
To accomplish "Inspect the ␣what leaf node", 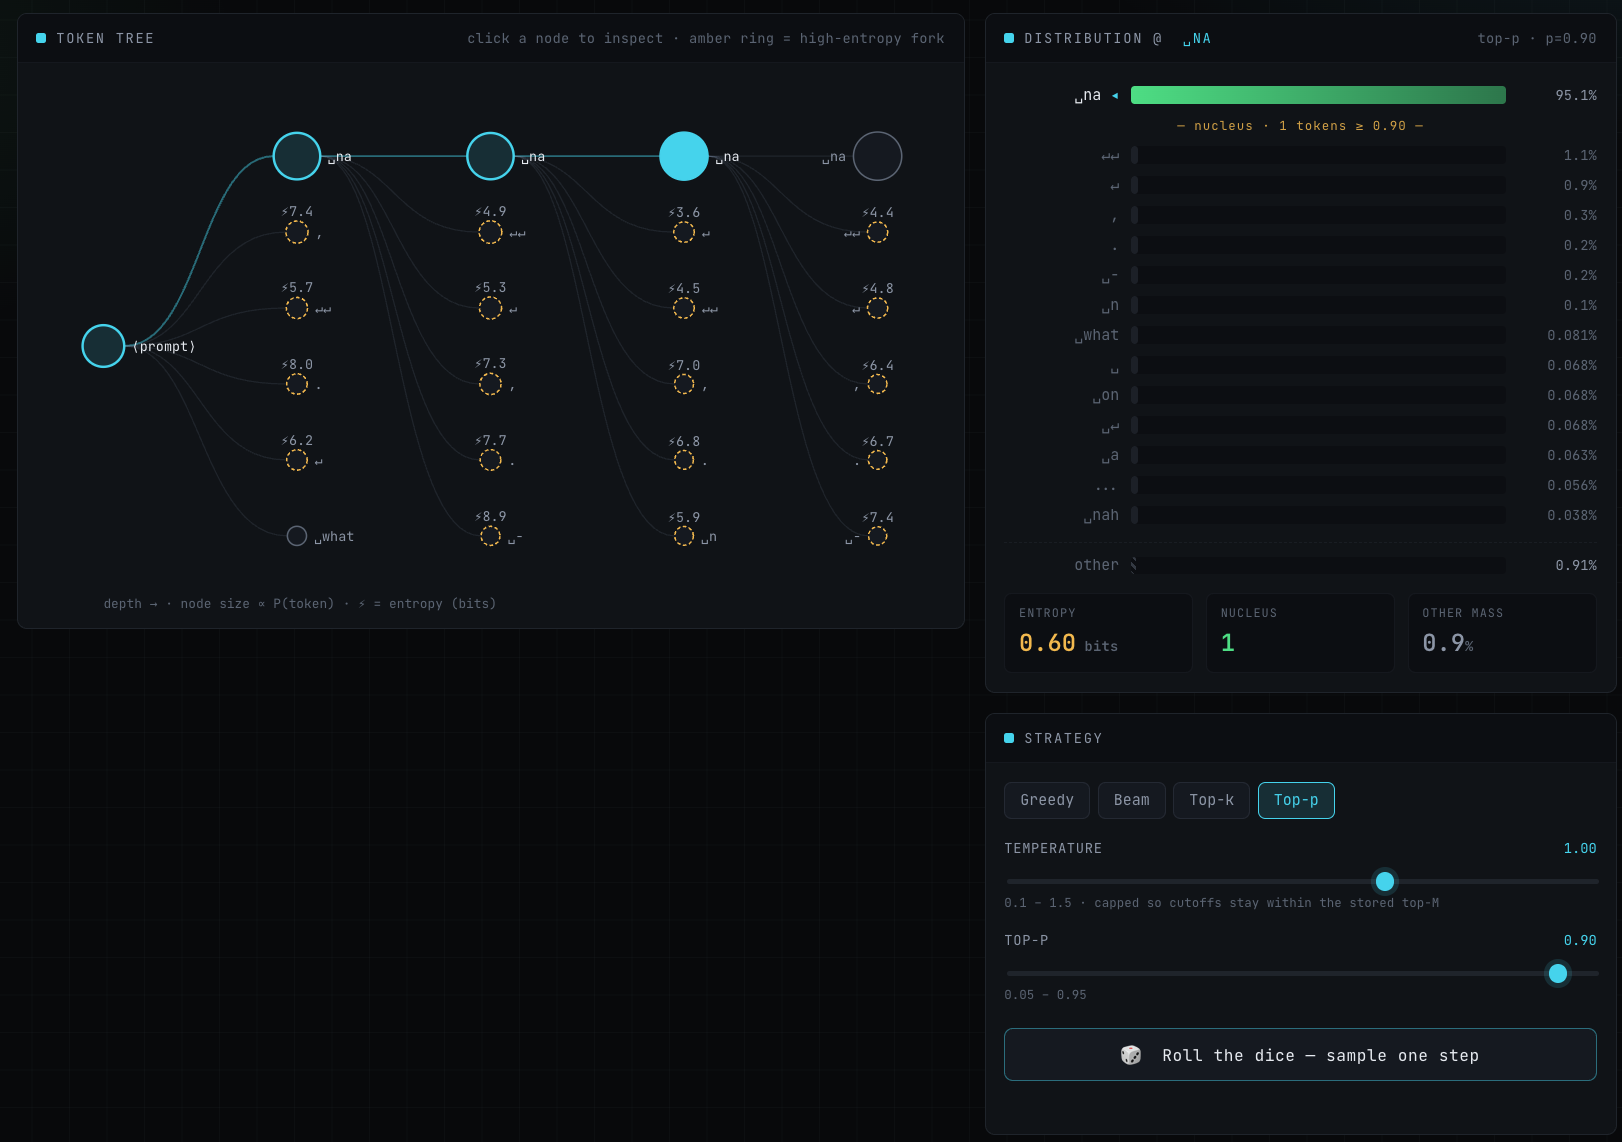I will click(x=297, y=536).
